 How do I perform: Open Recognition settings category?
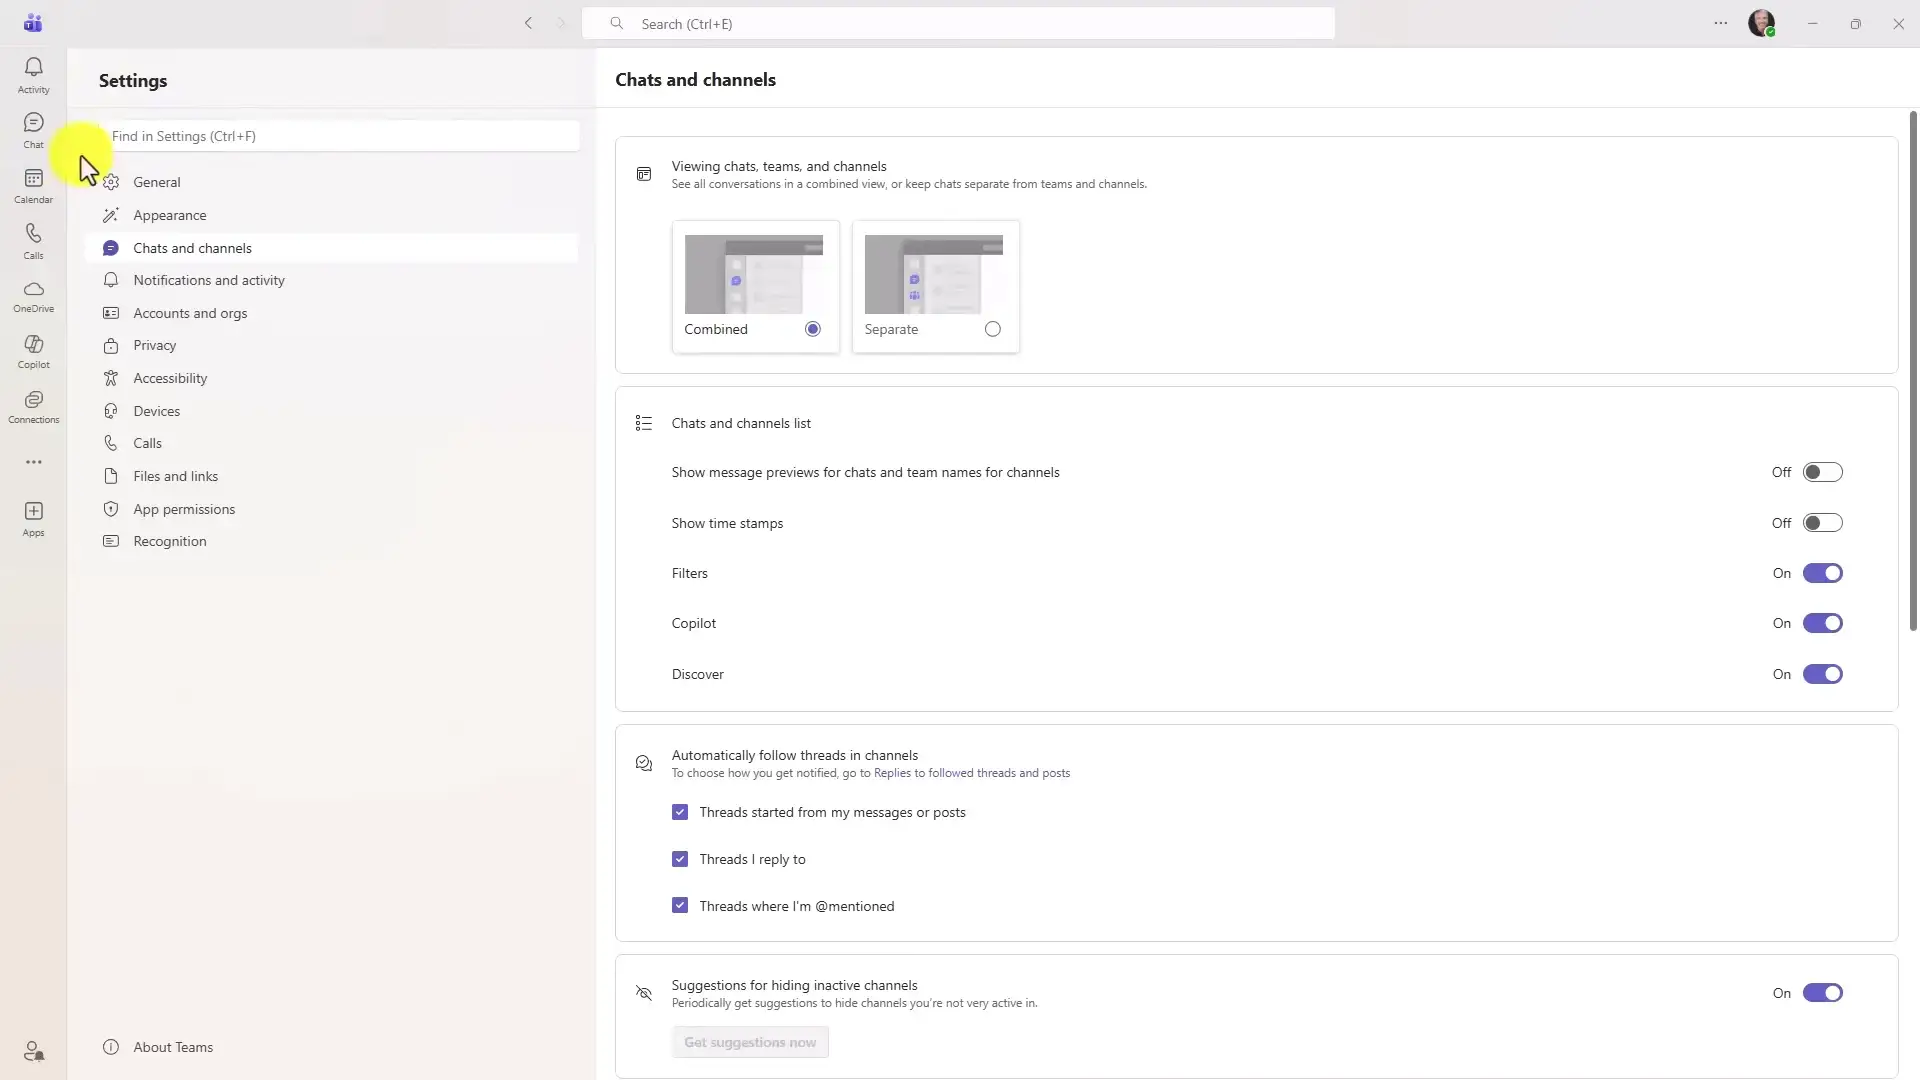(332, 541)
